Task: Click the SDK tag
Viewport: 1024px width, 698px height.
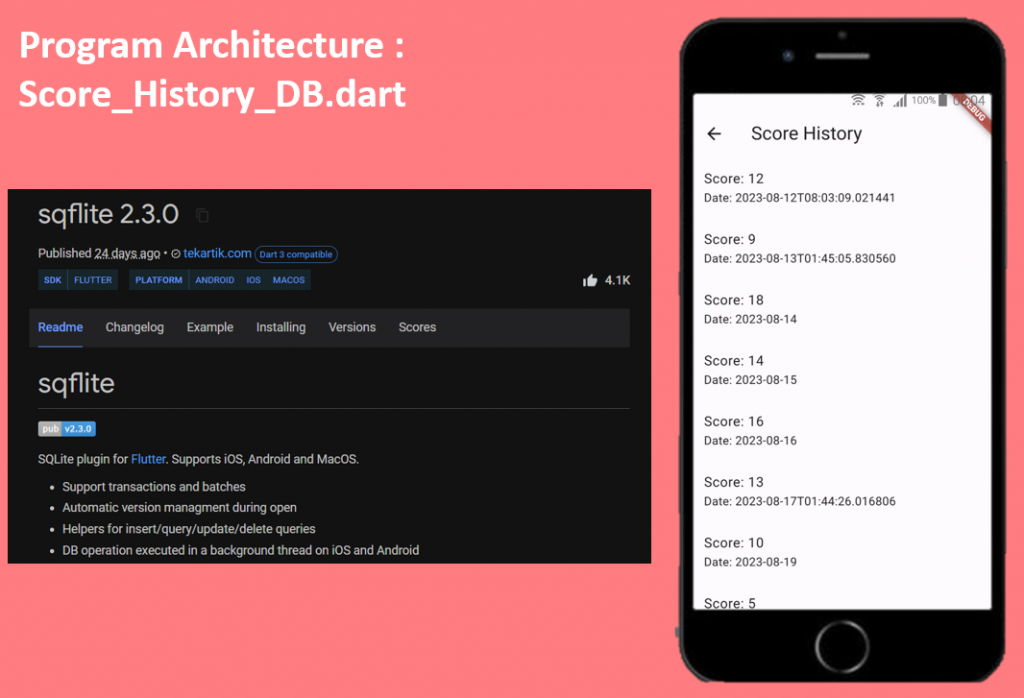Action: tap(52, 280)
